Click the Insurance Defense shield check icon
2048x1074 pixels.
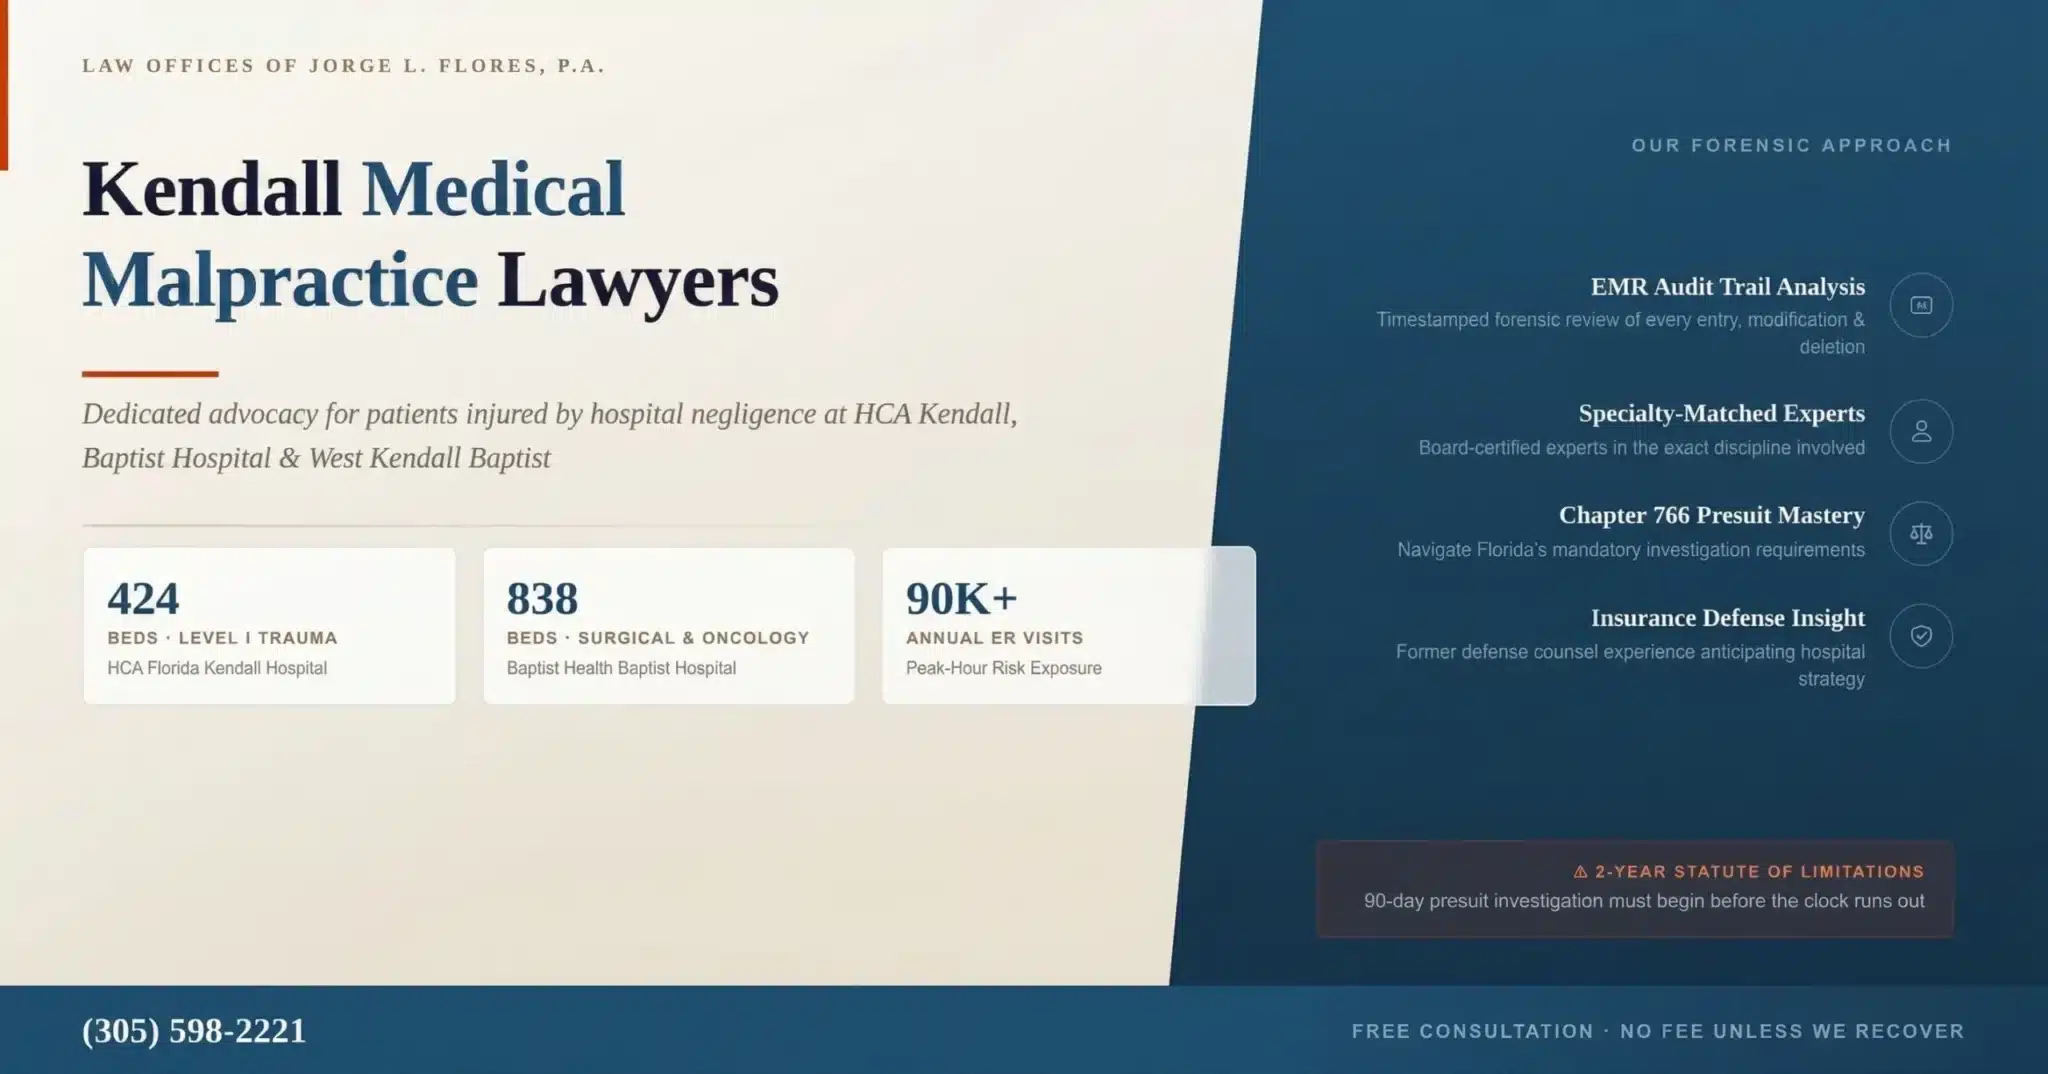[x=1920, y=636]
